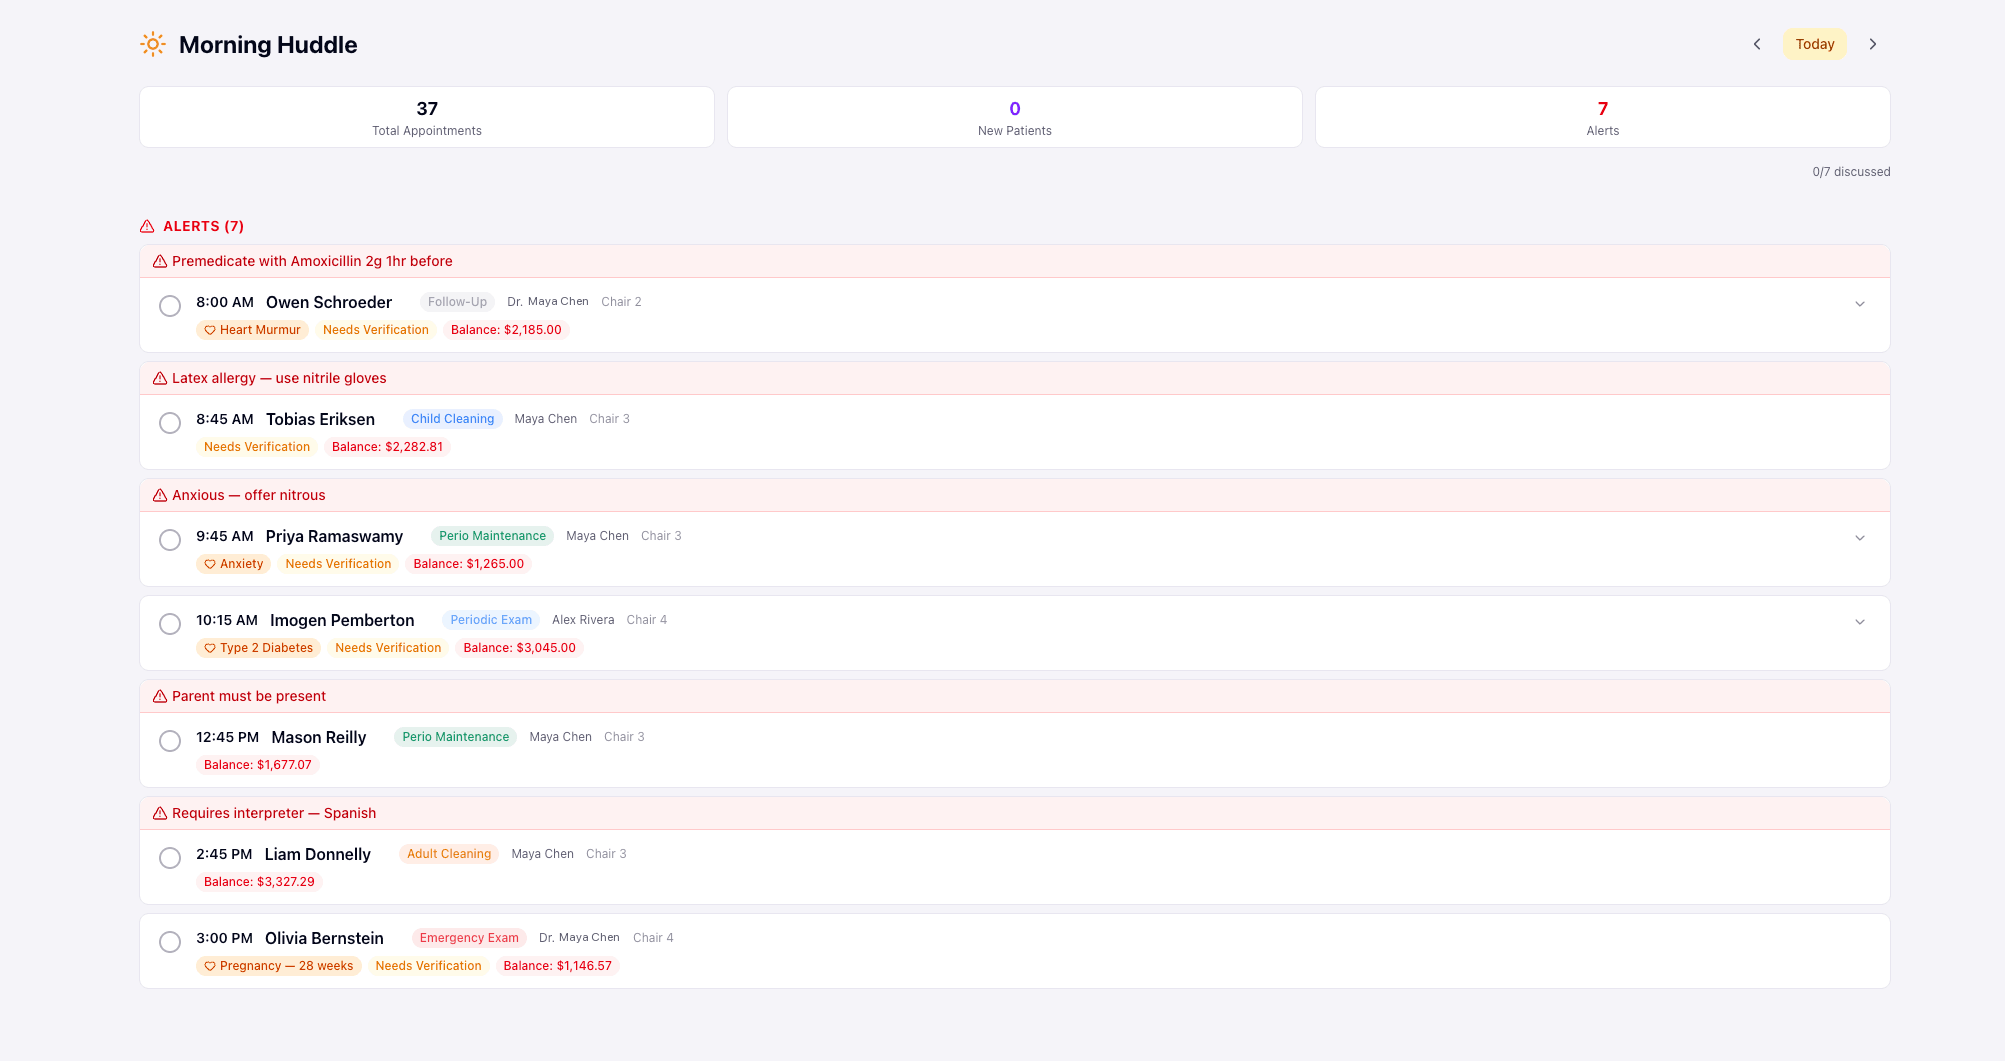The width and height of the screenshot is (2005, 1061).
Task: Click warning icon on Requires interpreter banner
Action: [160, 813]
